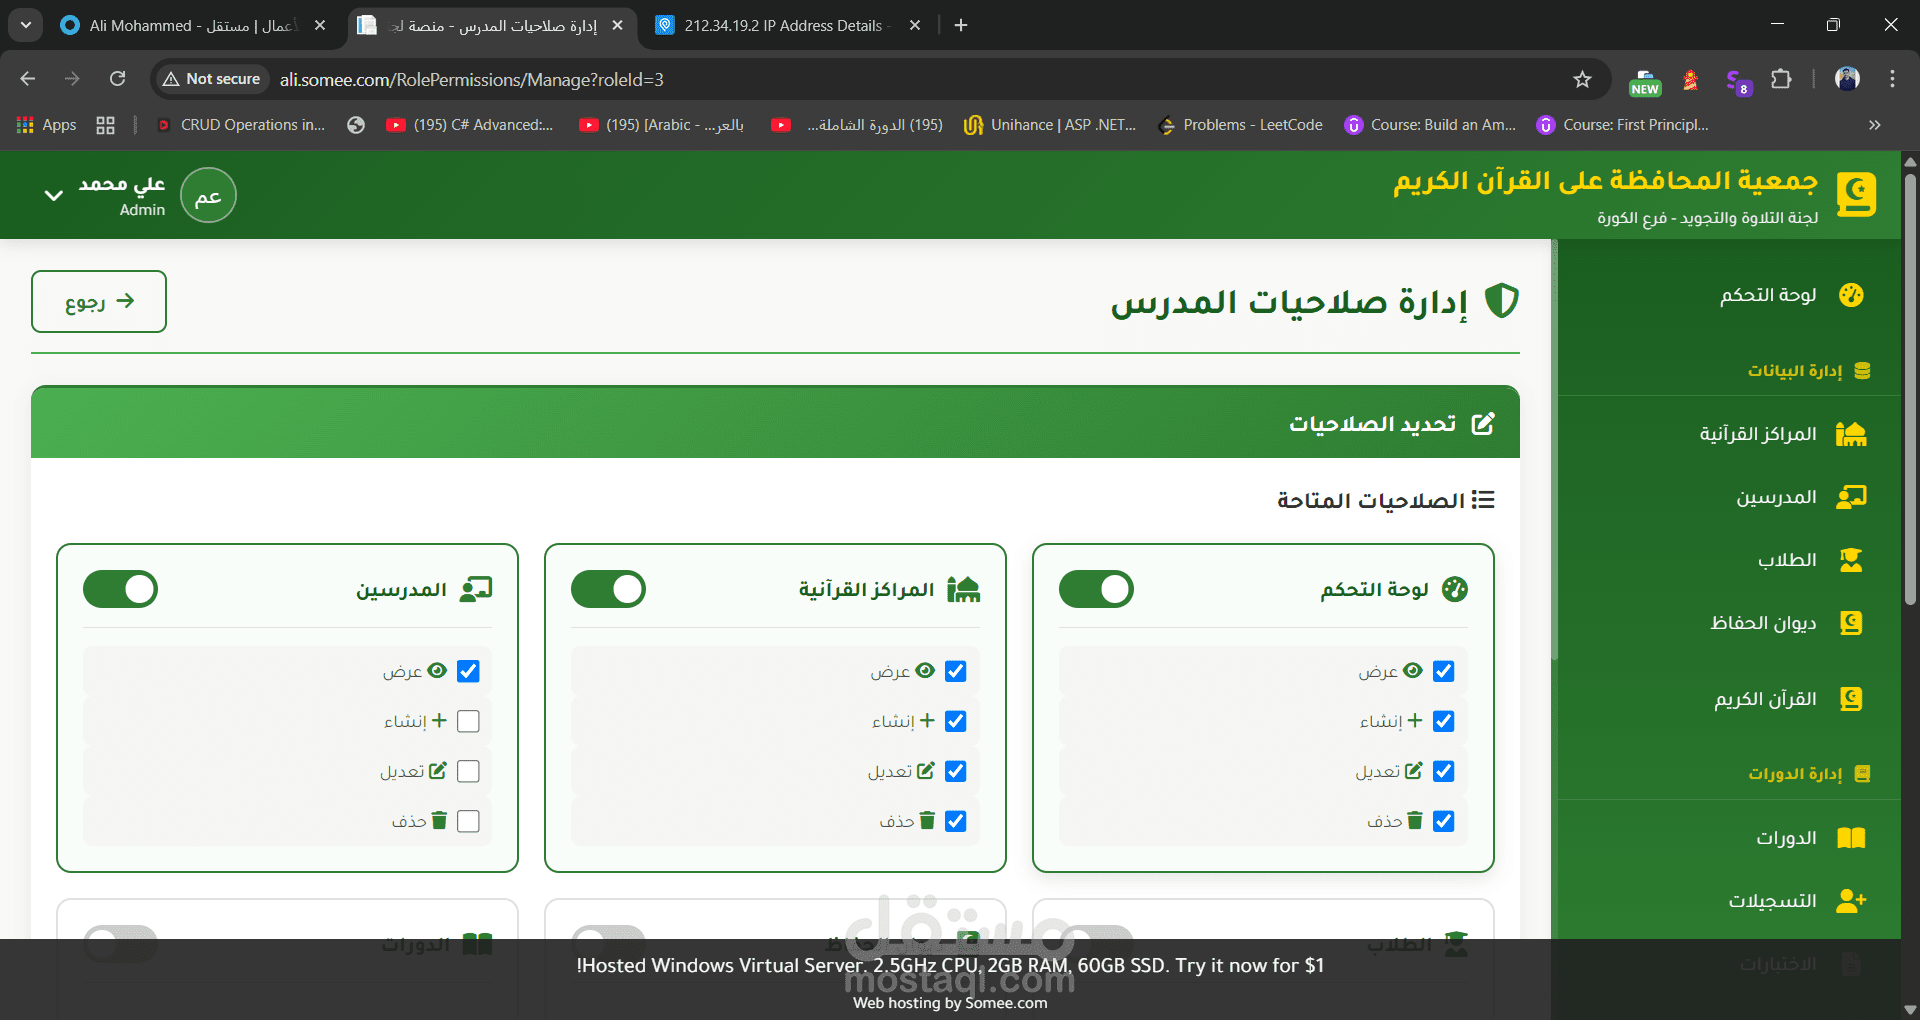Toggle المراكز القرآنية permission switch
Image resolution: width=1920 pixels, height=1020 pixels.
(608, 589)
